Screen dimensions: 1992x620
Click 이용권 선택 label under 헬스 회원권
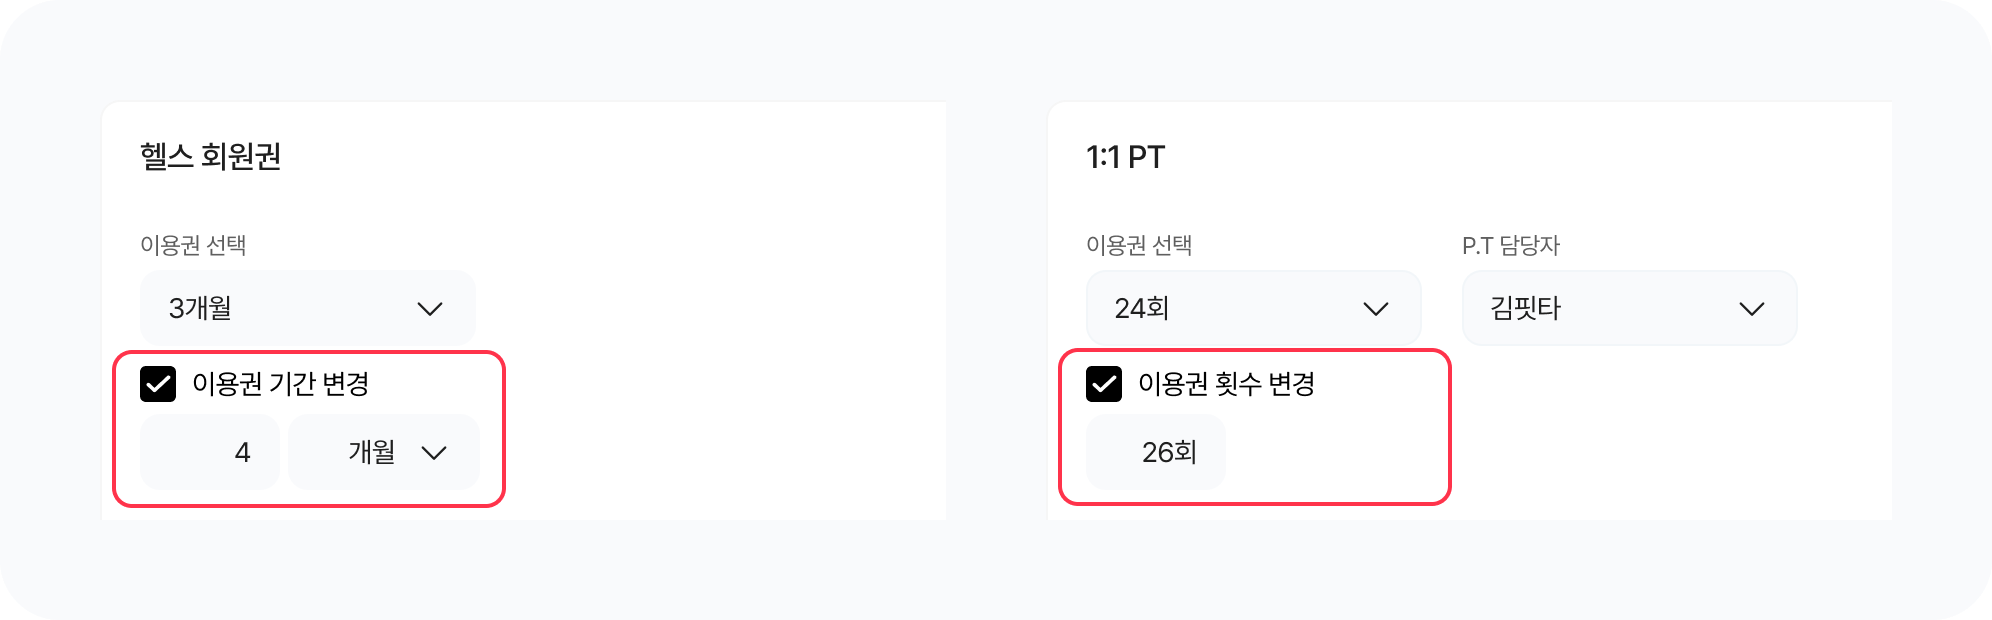193,245
